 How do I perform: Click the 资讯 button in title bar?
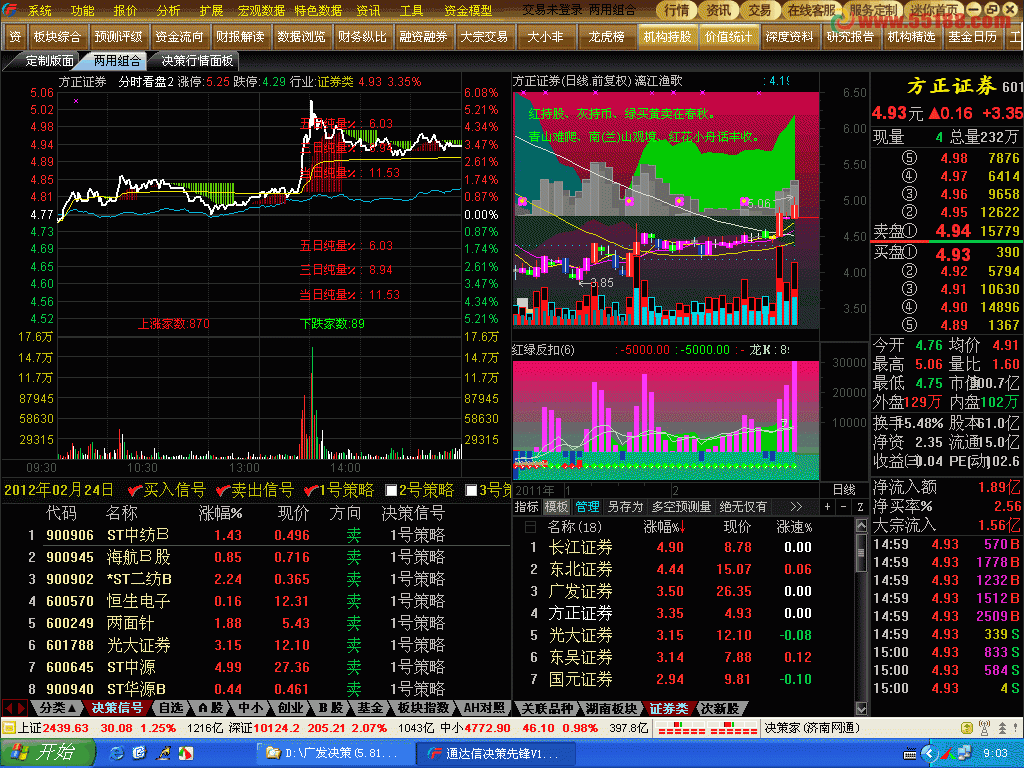point(718,10)
